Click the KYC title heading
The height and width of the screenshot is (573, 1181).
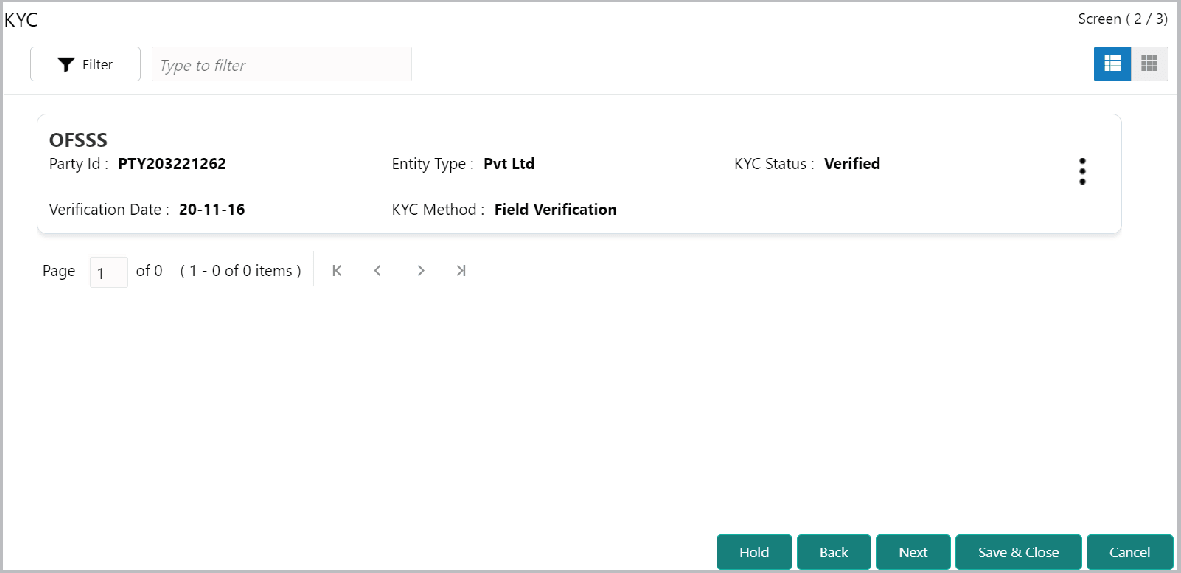[x=21, y=20]
